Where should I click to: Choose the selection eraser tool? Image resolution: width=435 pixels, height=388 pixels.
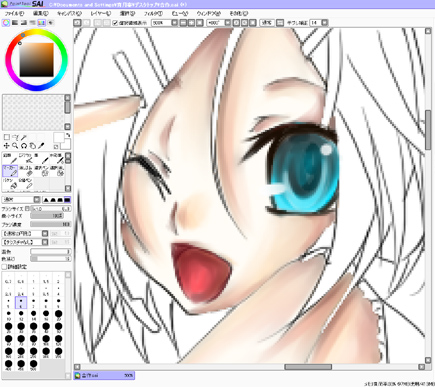[x=57, y=171]
